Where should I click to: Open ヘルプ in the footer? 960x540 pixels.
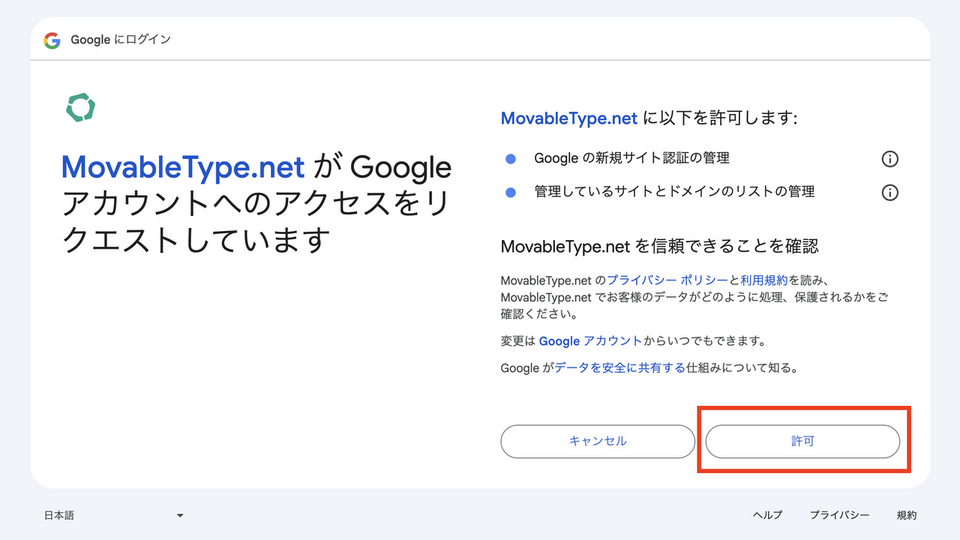point(767,516)
